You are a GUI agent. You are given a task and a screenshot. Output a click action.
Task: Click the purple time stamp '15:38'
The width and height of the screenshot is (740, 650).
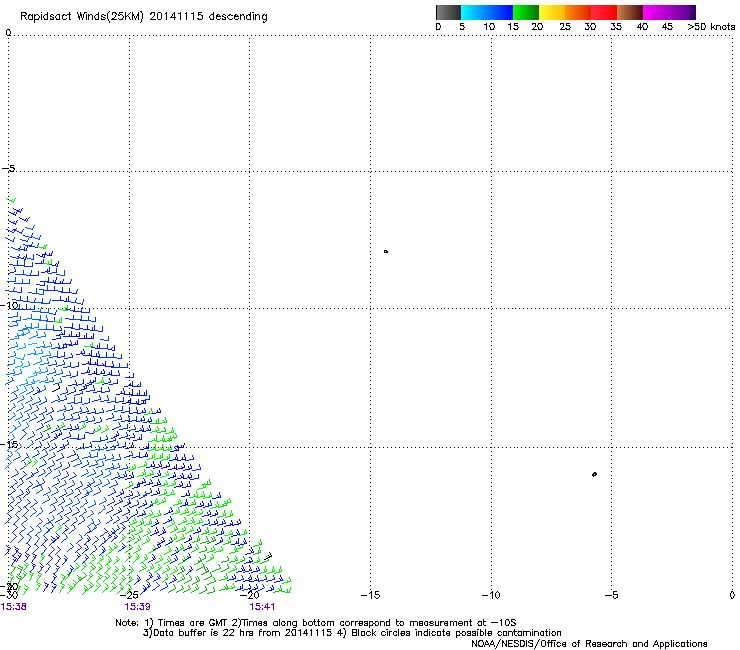point(14,607)
